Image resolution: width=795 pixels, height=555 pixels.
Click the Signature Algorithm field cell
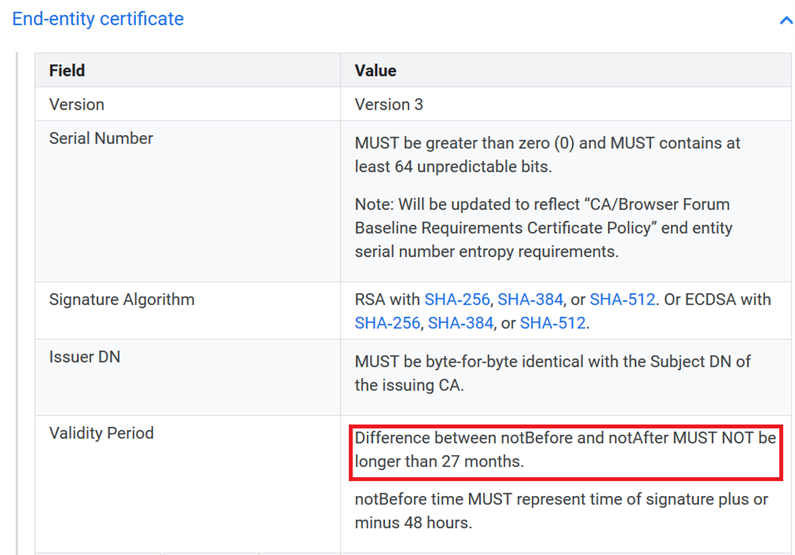[122, 299]
